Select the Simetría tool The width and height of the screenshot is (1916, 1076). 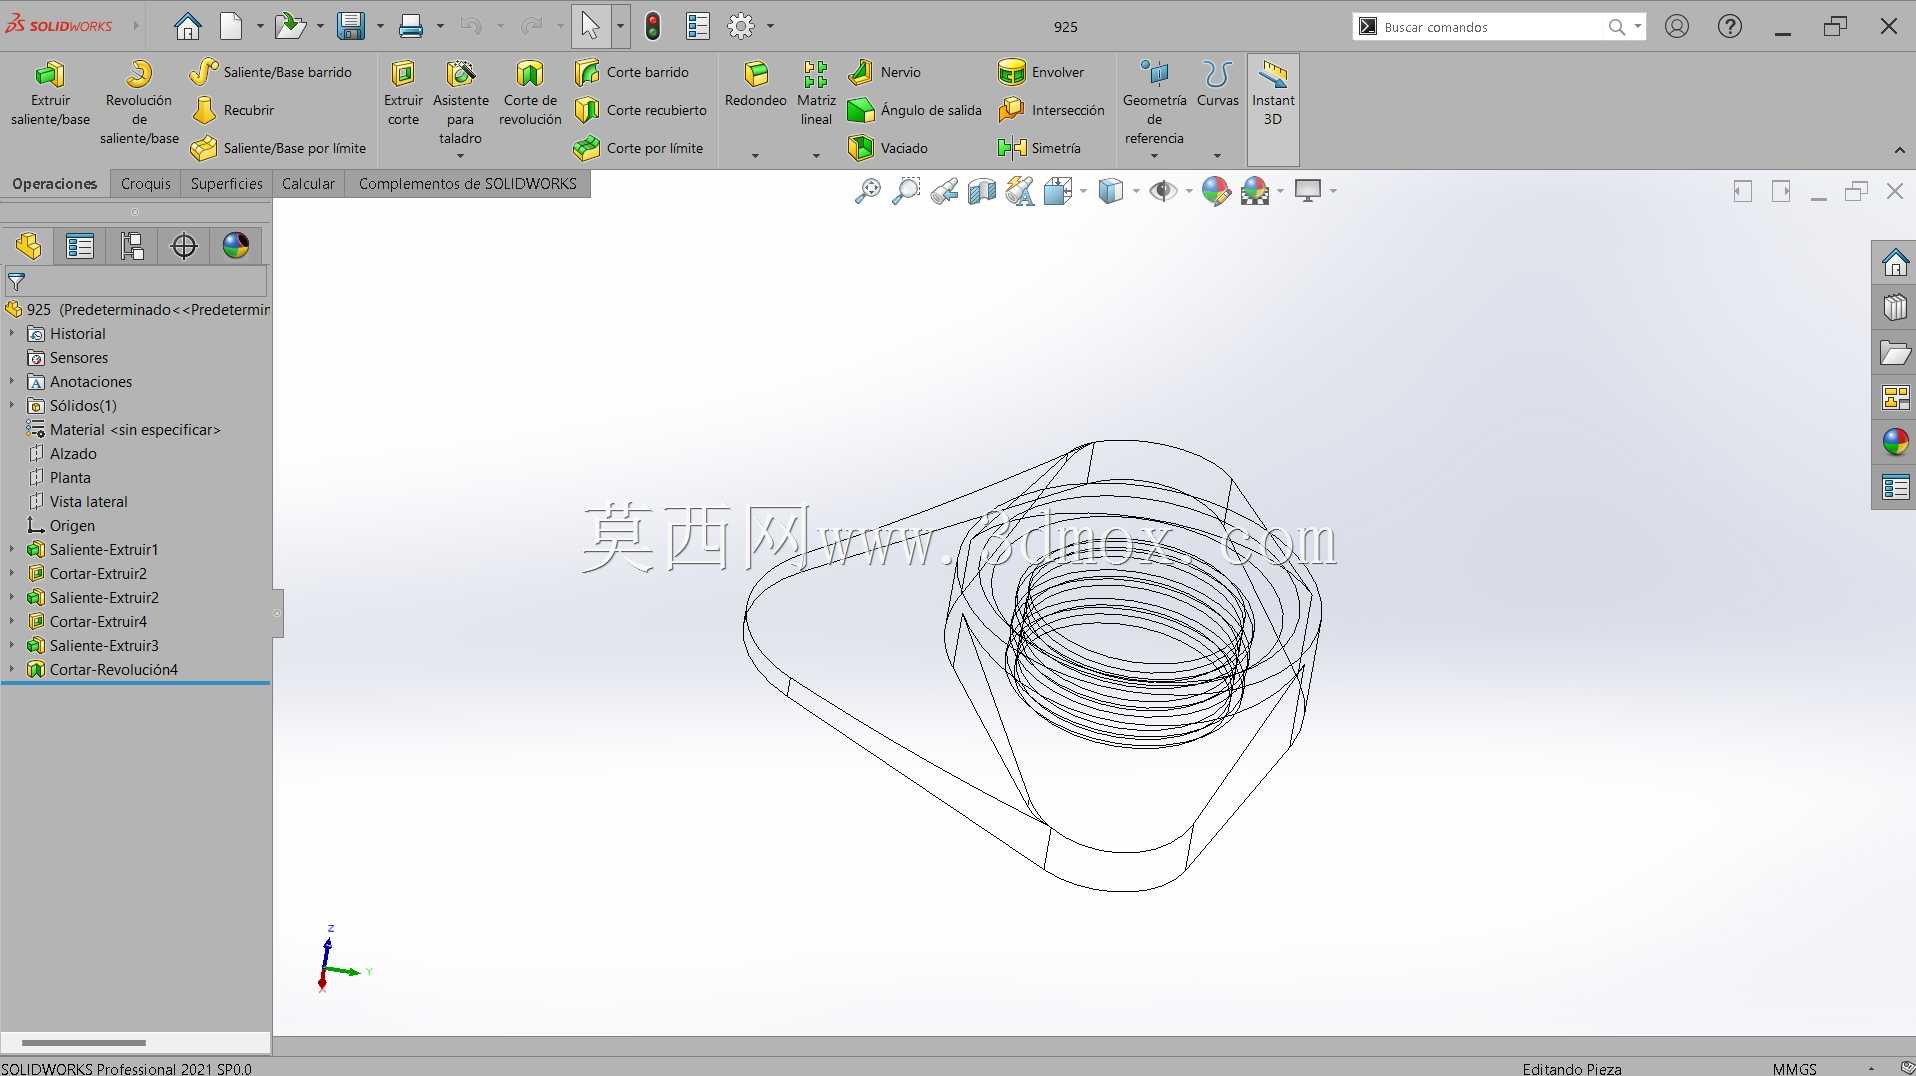1040,148
